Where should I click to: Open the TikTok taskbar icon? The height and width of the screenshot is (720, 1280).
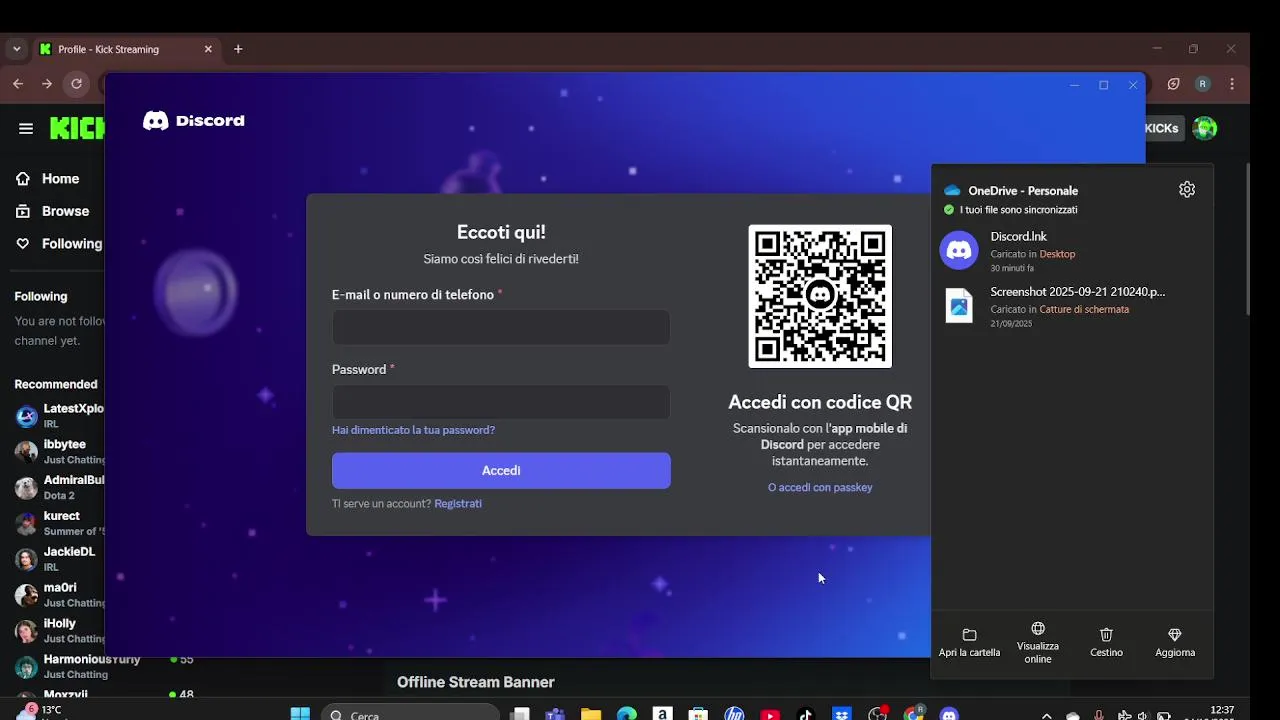806,714
